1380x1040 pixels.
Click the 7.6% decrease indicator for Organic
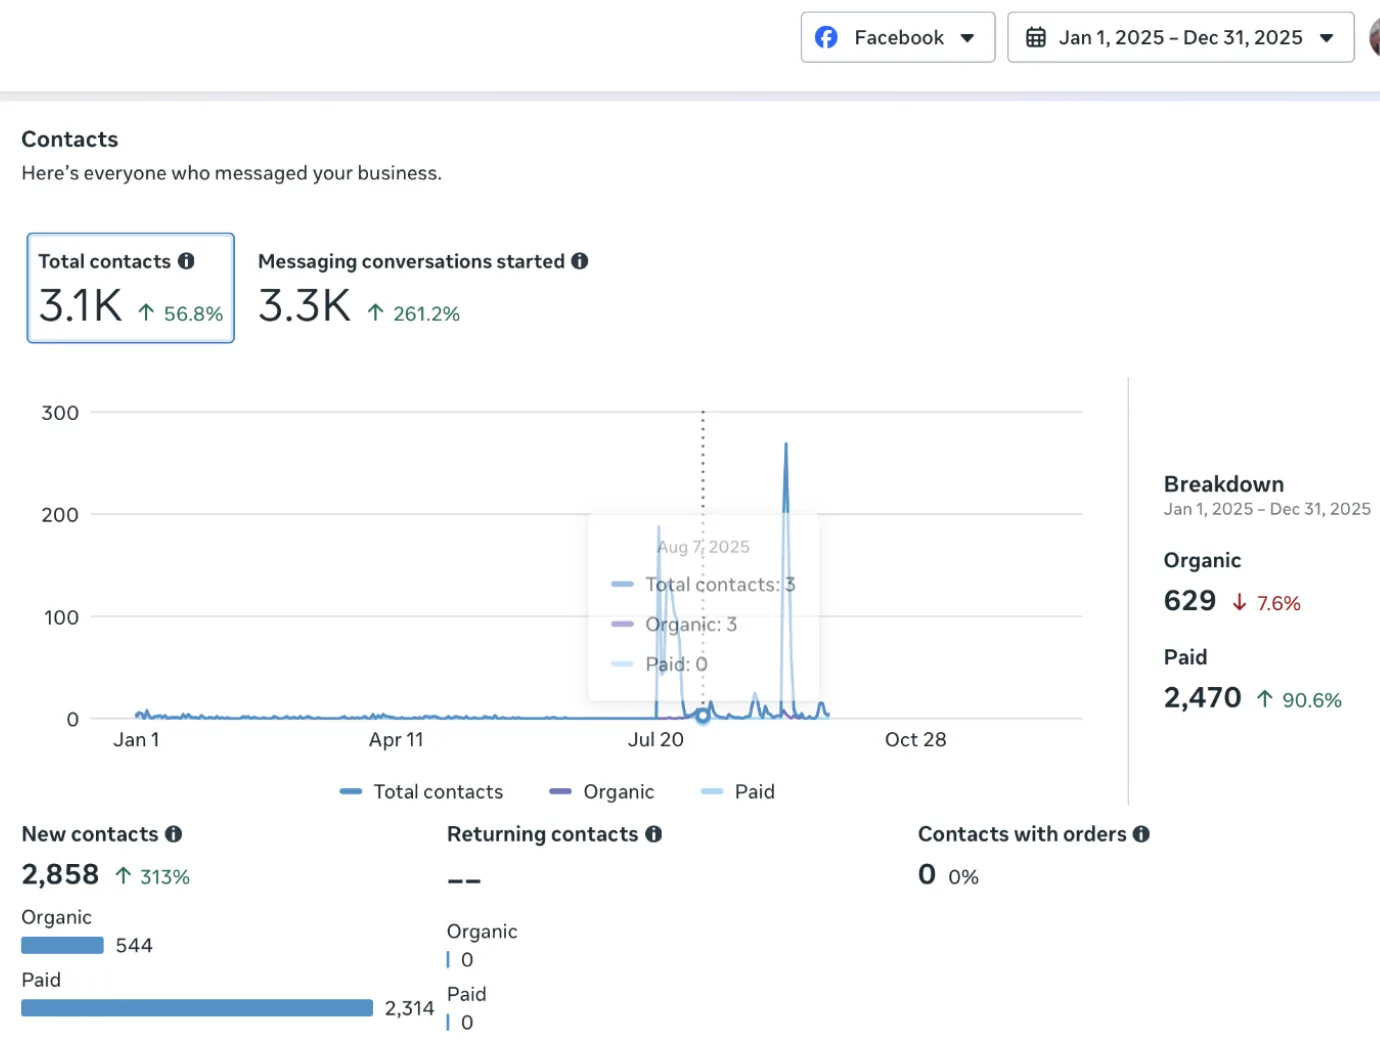1267,603
